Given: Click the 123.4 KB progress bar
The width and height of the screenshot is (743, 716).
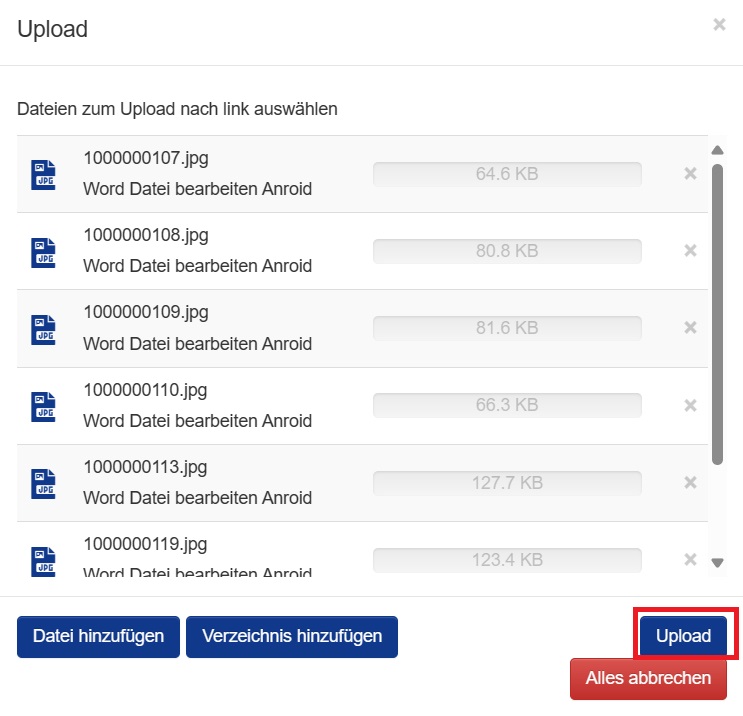Looking at the screenshot, I should (x=507, y=560).
